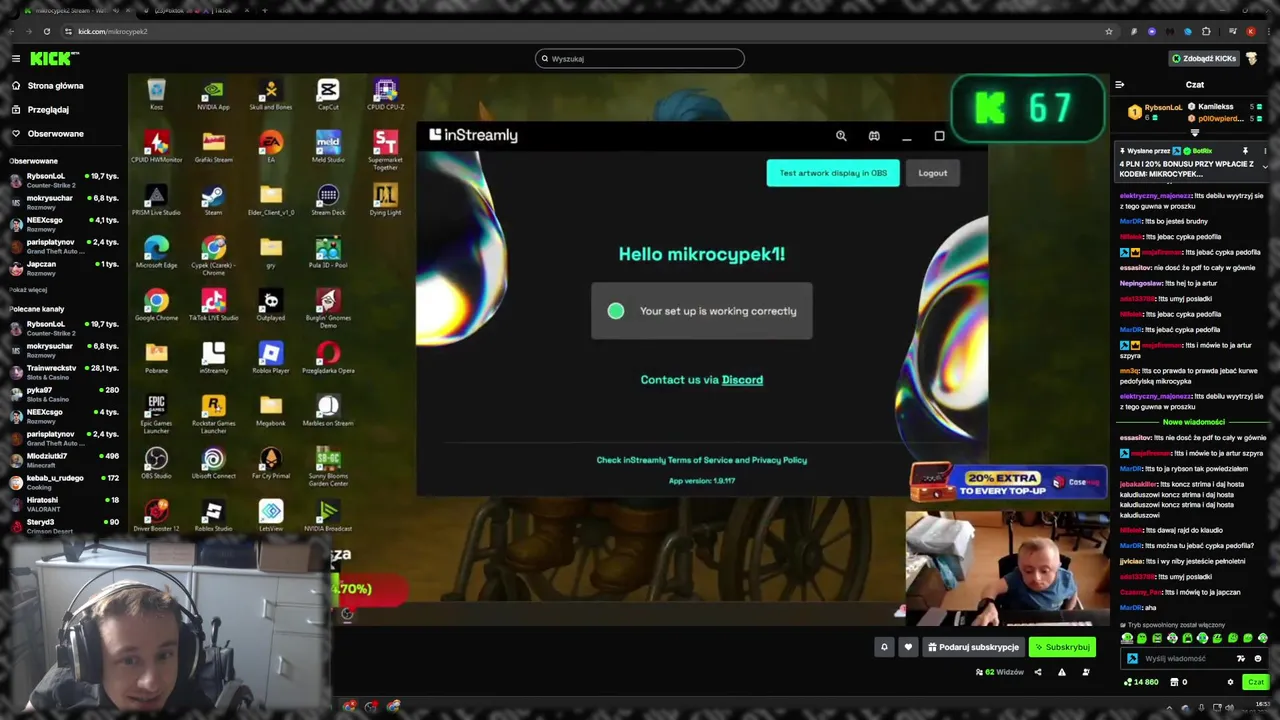Select the Microsoft Edge desktop icon
This screenshot has width=1280, height=720.
click(156, 252)
